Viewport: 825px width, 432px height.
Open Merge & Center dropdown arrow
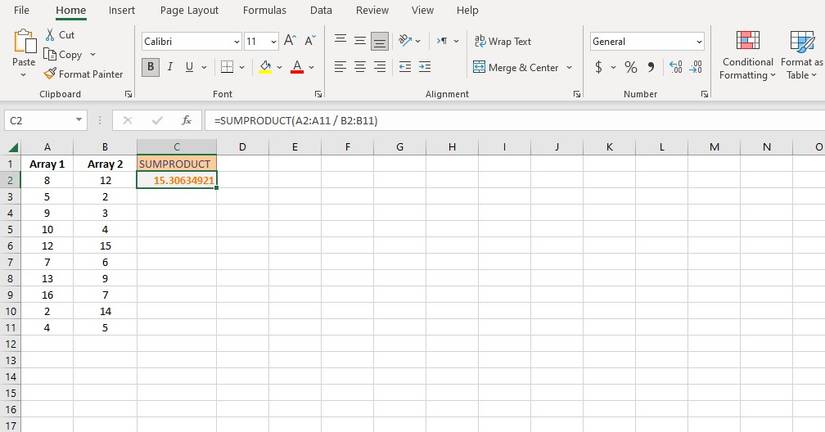(569, 67)
